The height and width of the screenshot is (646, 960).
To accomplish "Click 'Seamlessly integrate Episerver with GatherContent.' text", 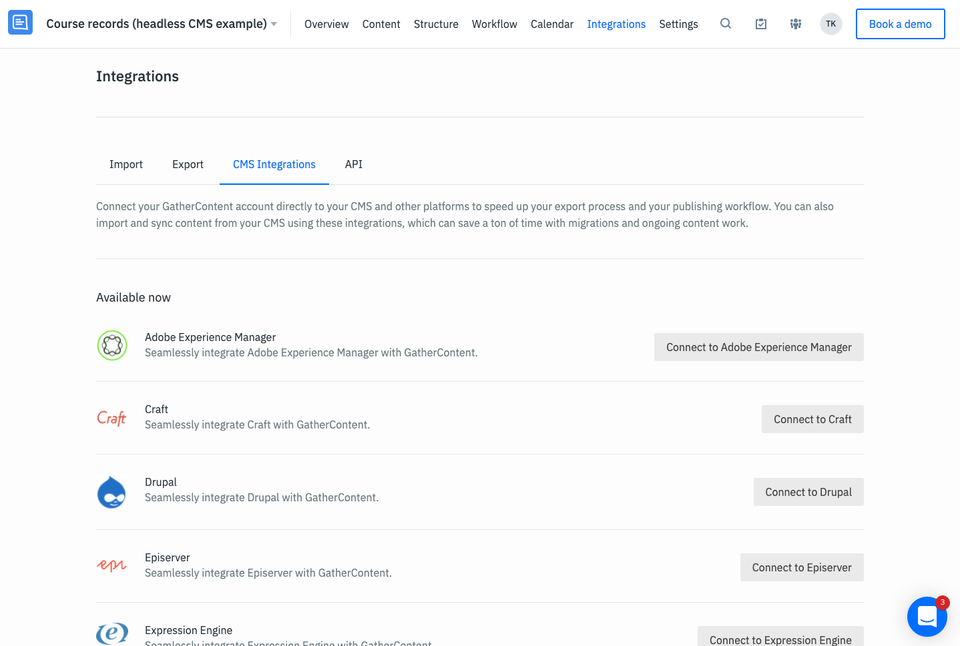I will click(x=268, y=573).
